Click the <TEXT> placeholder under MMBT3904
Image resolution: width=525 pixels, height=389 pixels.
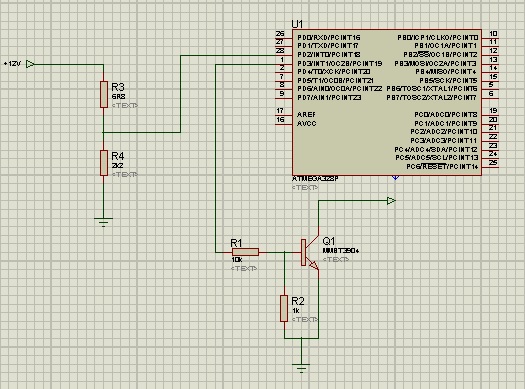point(336,259)
